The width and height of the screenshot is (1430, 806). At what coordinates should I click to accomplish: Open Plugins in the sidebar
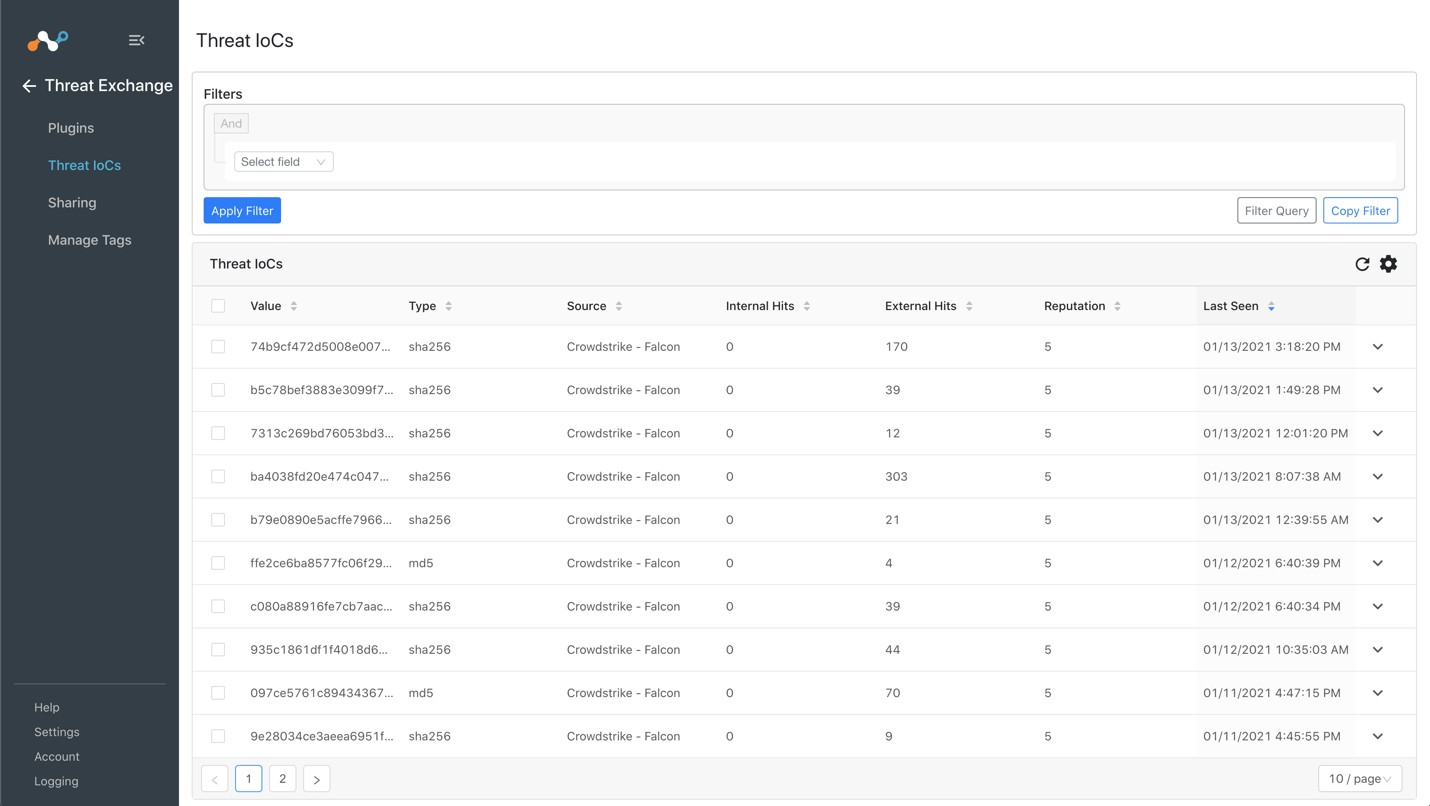pos(71,128)
